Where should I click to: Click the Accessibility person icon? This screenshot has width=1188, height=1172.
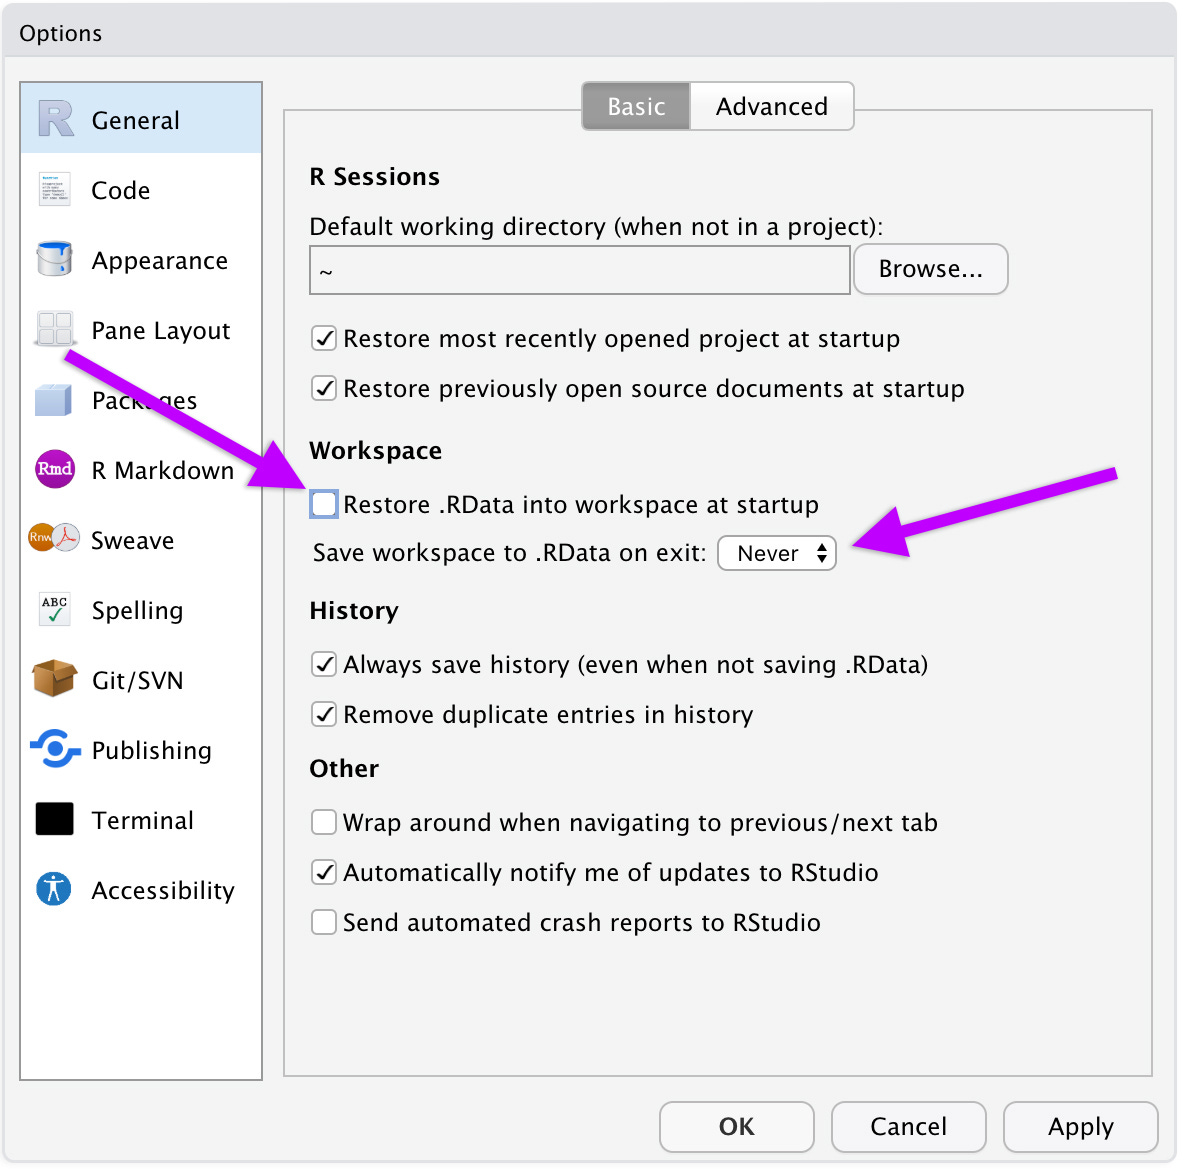point(54,889)
